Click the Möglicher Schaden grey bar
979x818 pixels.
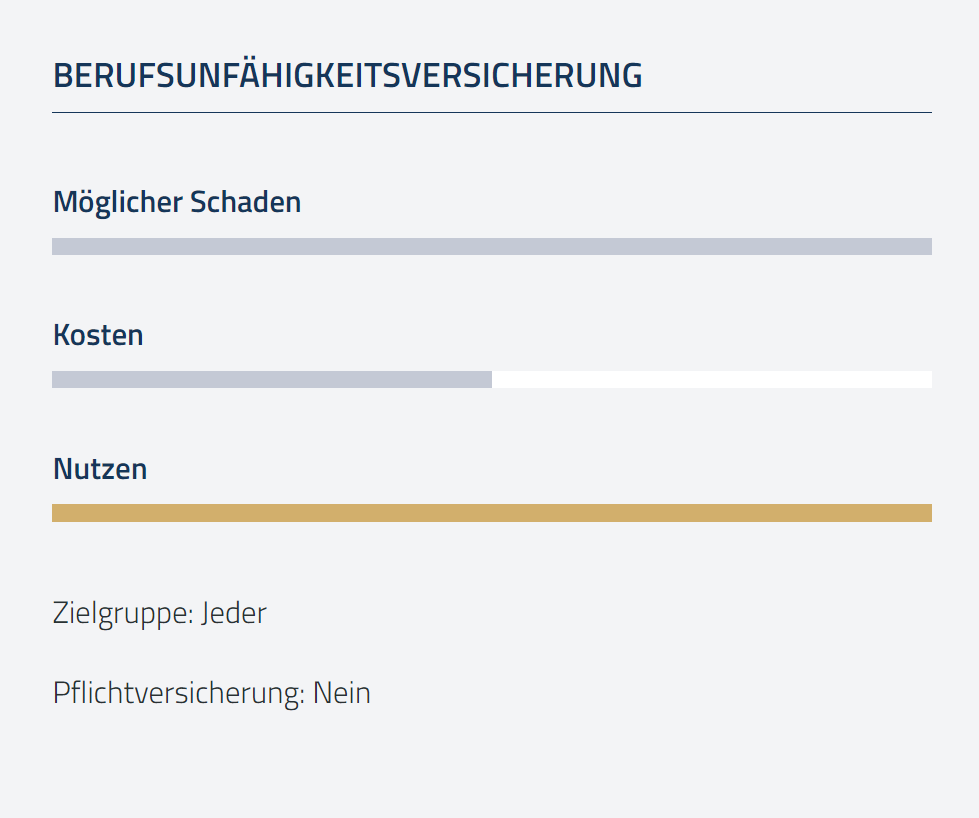click(x=492, y=247)
